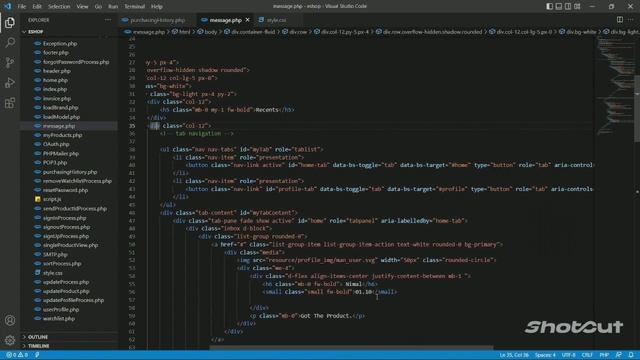Open PHPMailer.php in explorer

[61, 153]
